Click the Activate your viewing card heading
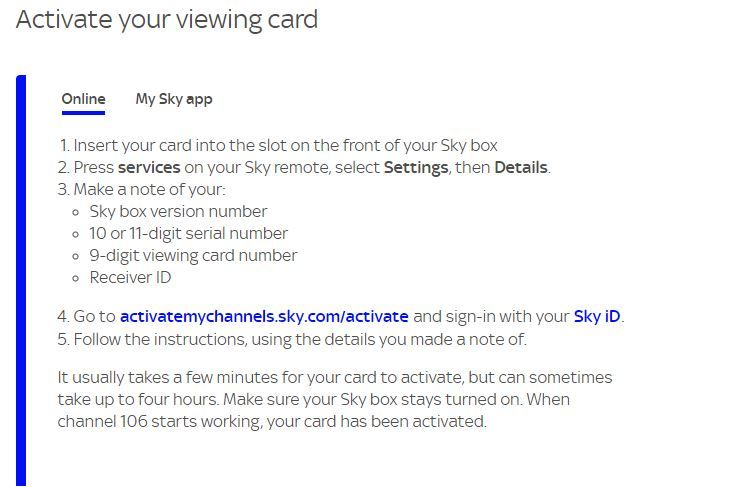 click(167, 19)
